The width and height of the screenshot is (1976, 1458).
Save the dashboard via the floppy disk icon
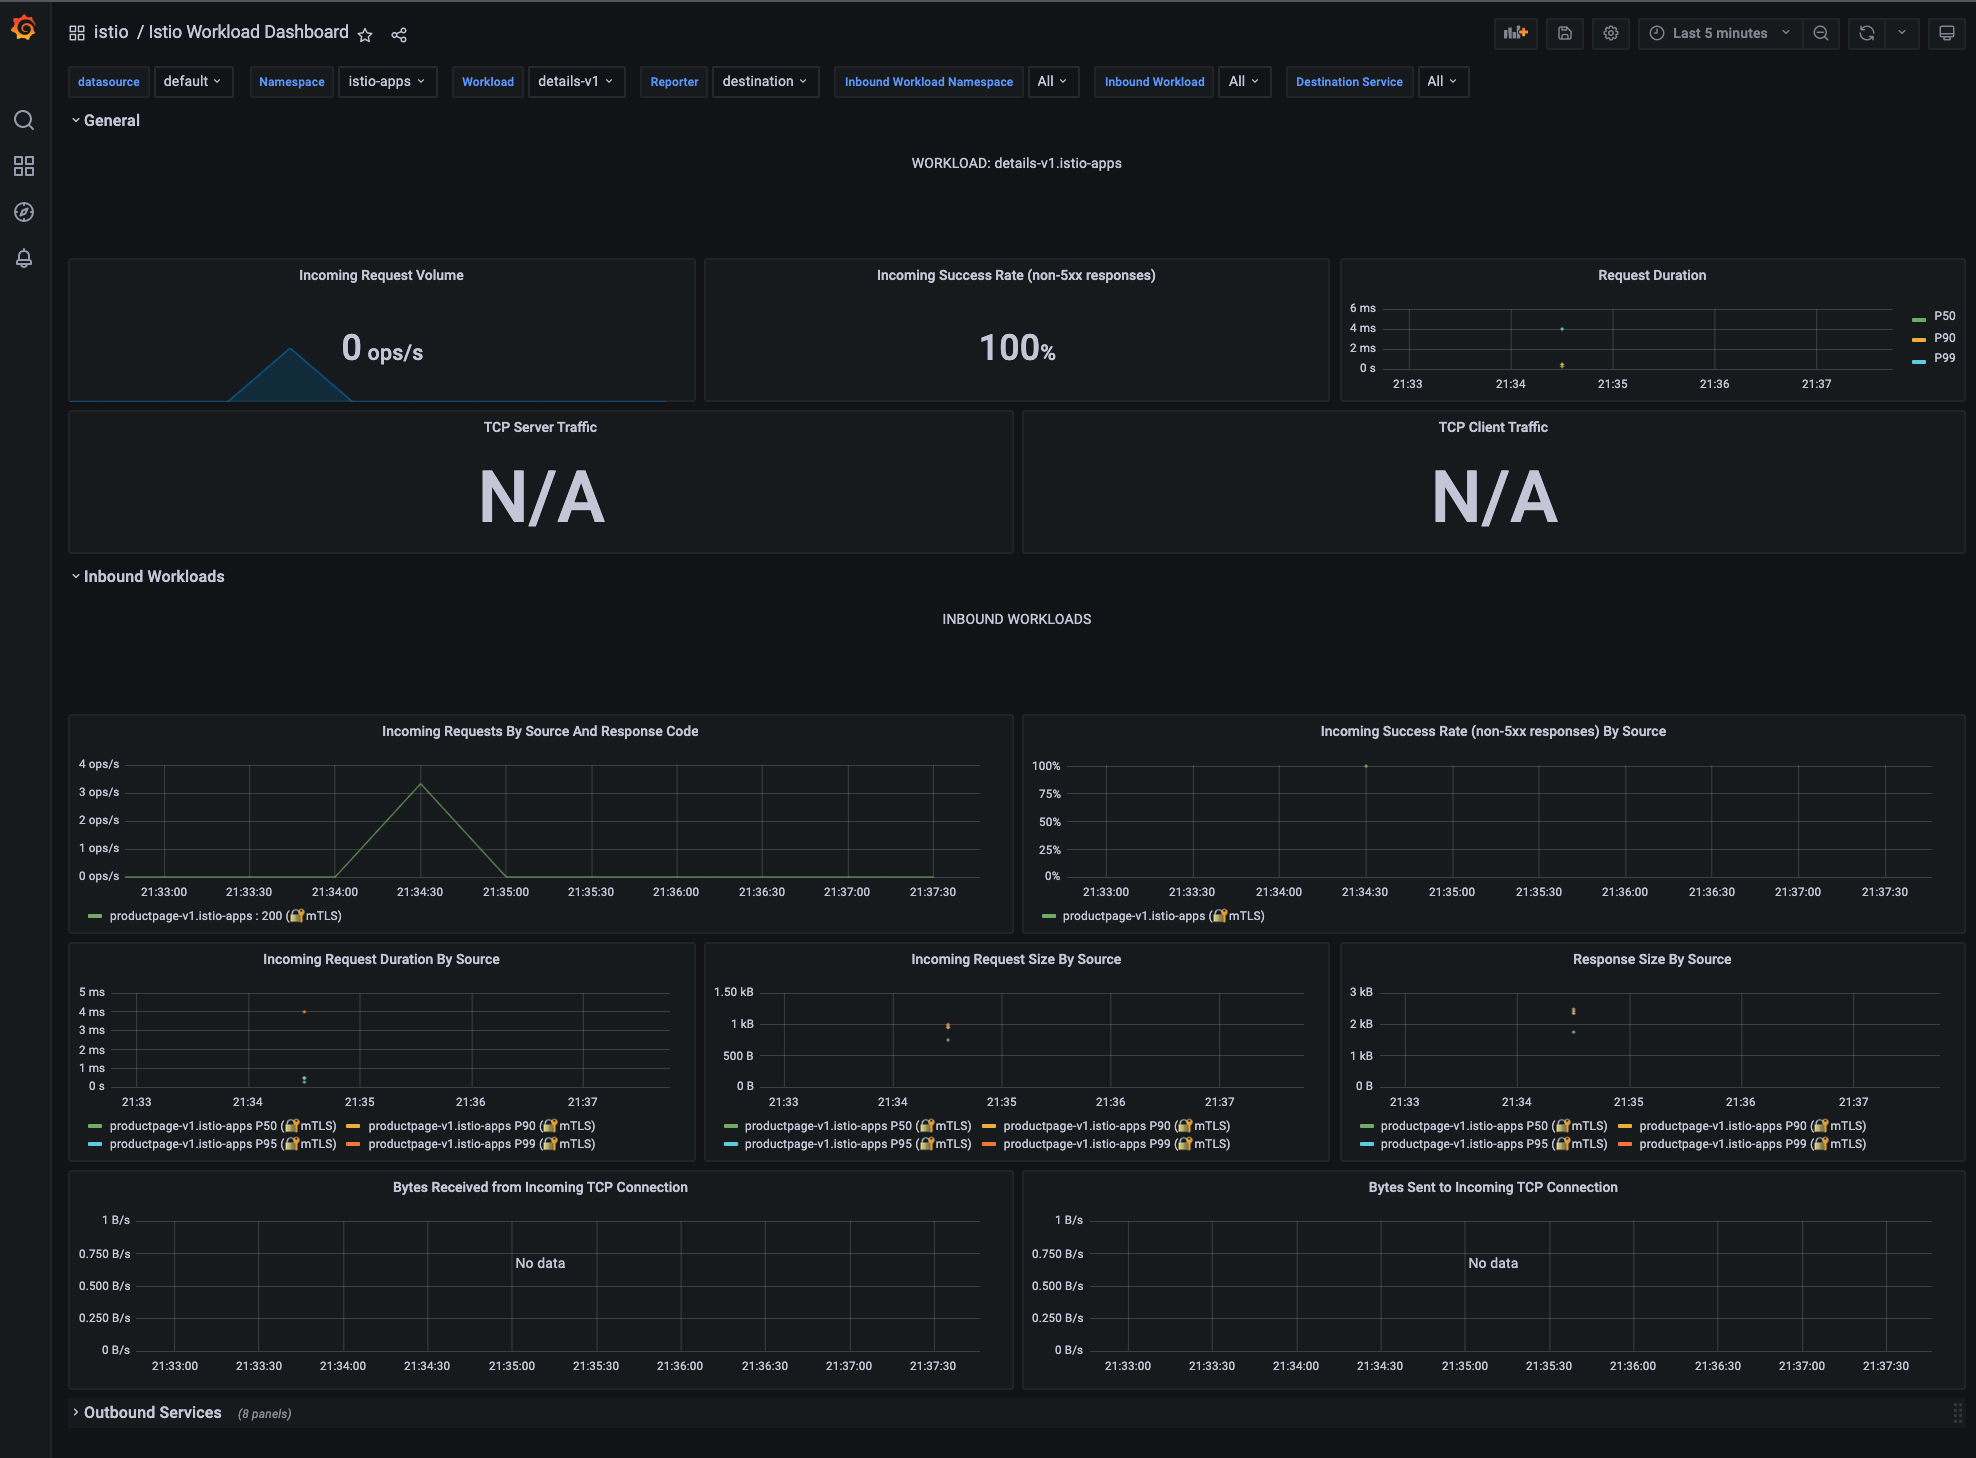tap(1564, 33)
